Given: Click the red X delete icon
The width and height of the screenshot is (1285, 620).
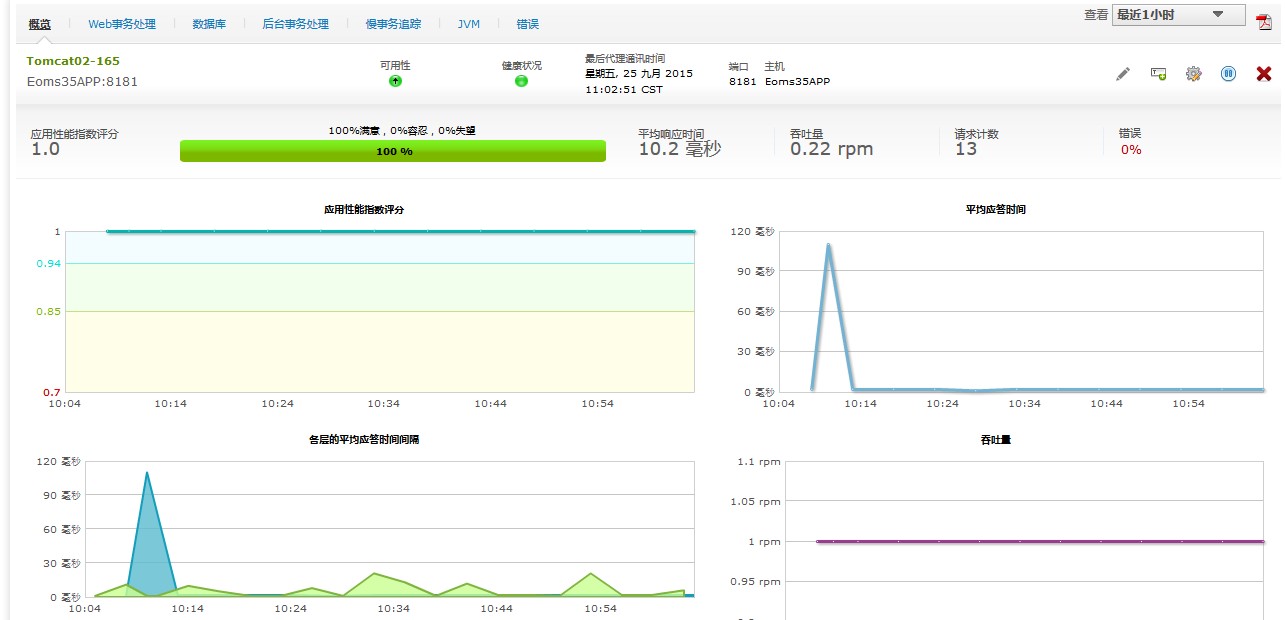Looking at the screenshot, I should coord(1263,74).
